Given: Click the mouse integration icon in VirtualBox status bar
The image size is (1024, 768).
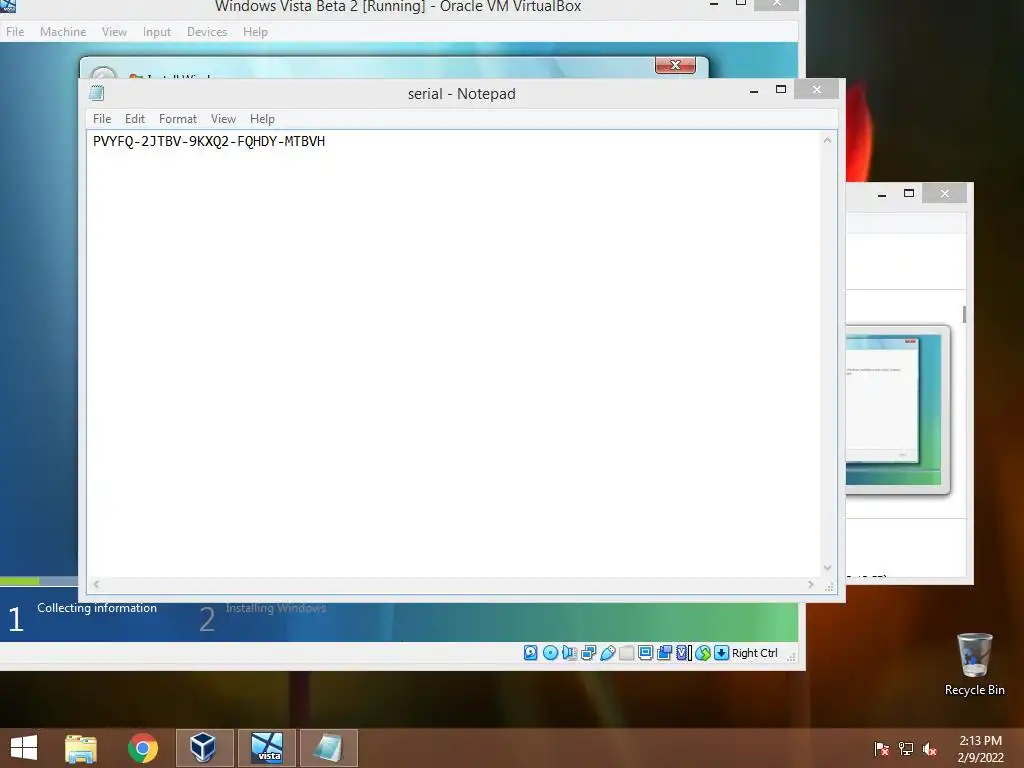Looking at the screenshot, I should click(x=703, y=652).
